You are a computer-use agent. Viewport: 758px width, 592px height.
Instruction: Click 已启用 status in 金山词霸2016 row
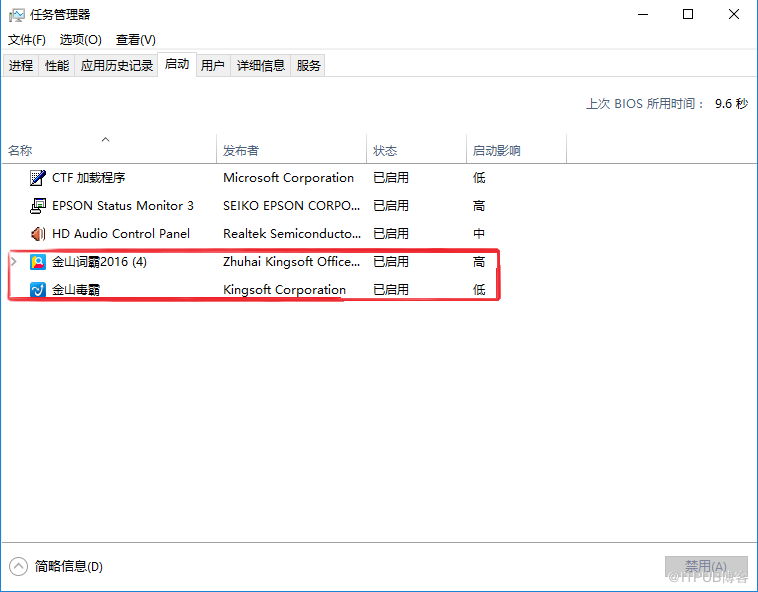point(391,262)
